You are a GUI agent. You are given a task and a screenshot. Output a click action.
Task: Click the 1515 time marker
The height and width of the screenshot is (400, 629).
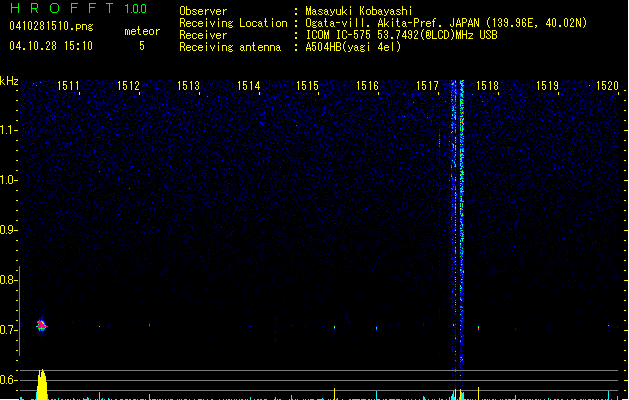coord(307,86)
